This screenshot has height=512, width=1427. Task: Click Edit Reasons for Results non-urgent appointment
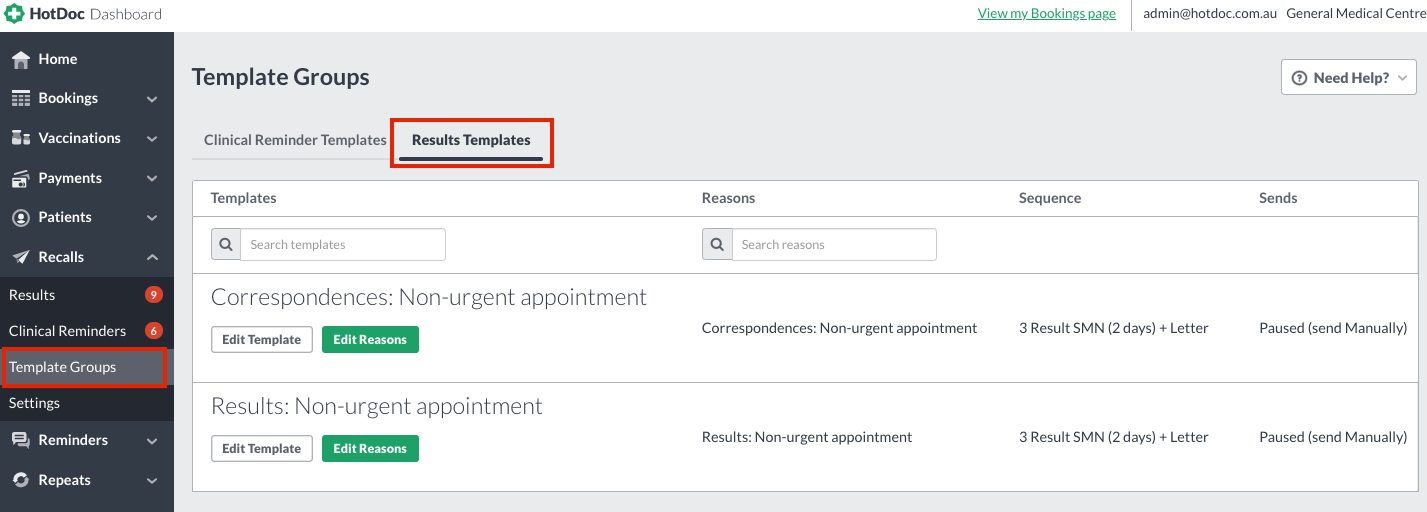pos(370,449)
